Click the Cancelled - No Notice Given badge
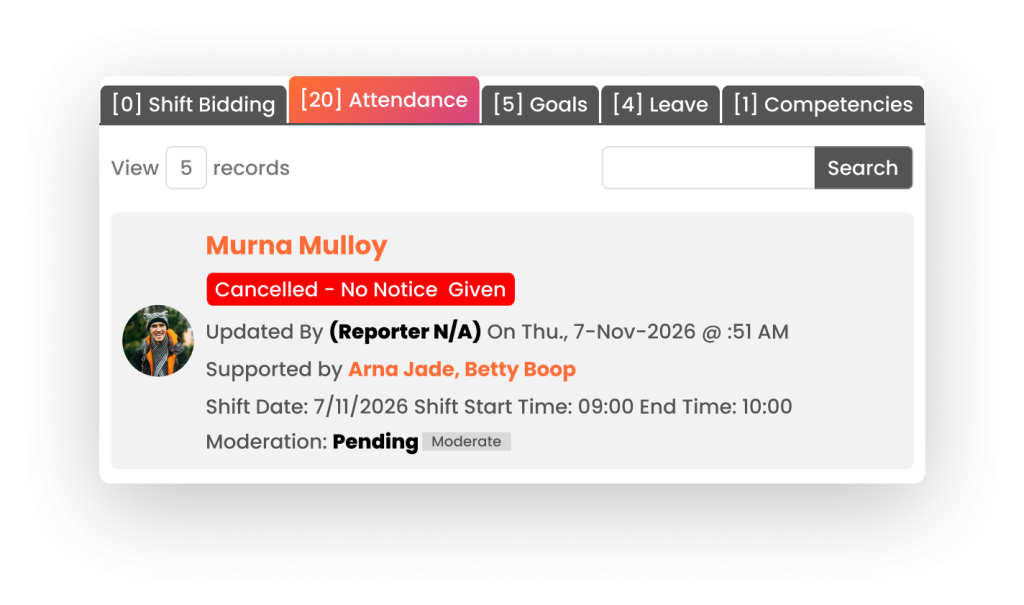 360,289
